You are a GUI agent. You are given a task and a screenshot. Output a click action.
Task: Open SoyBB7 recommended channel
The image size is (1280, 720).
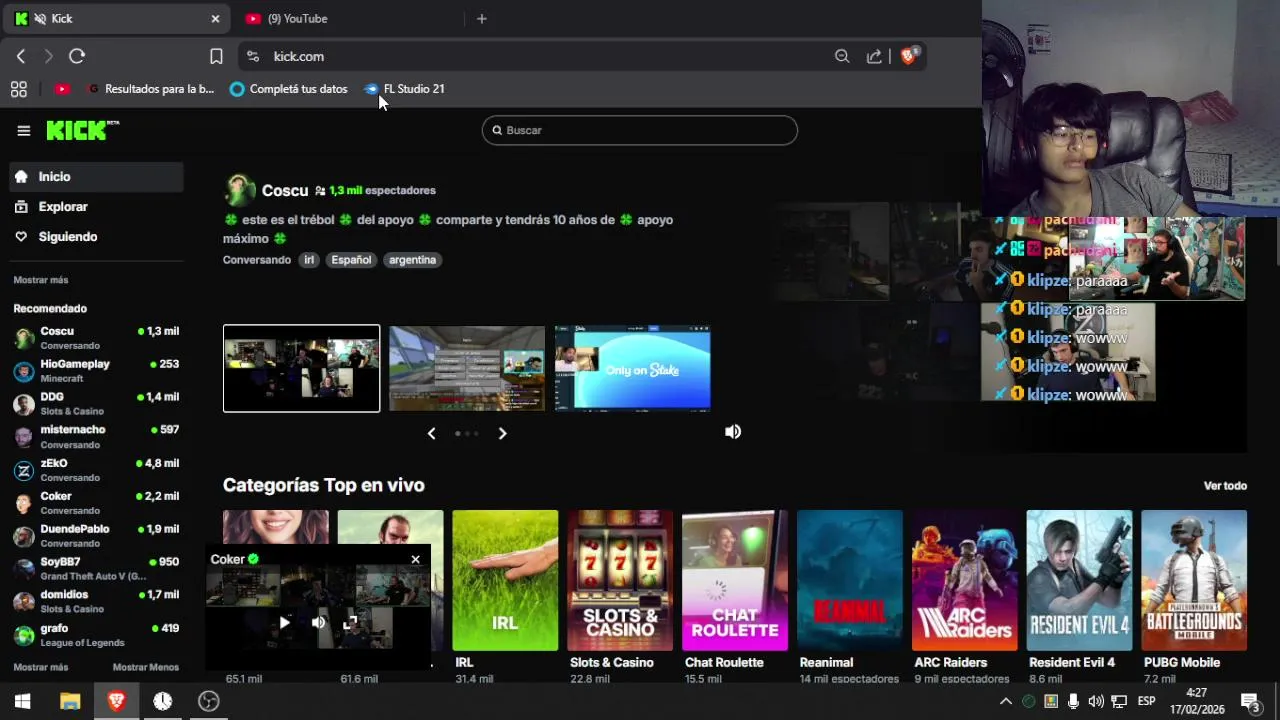coord(96,569)
